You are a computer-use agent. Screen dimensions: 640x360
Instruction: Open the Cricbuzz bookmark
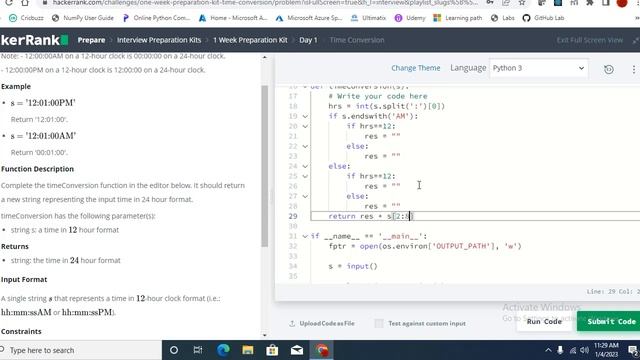27,18
